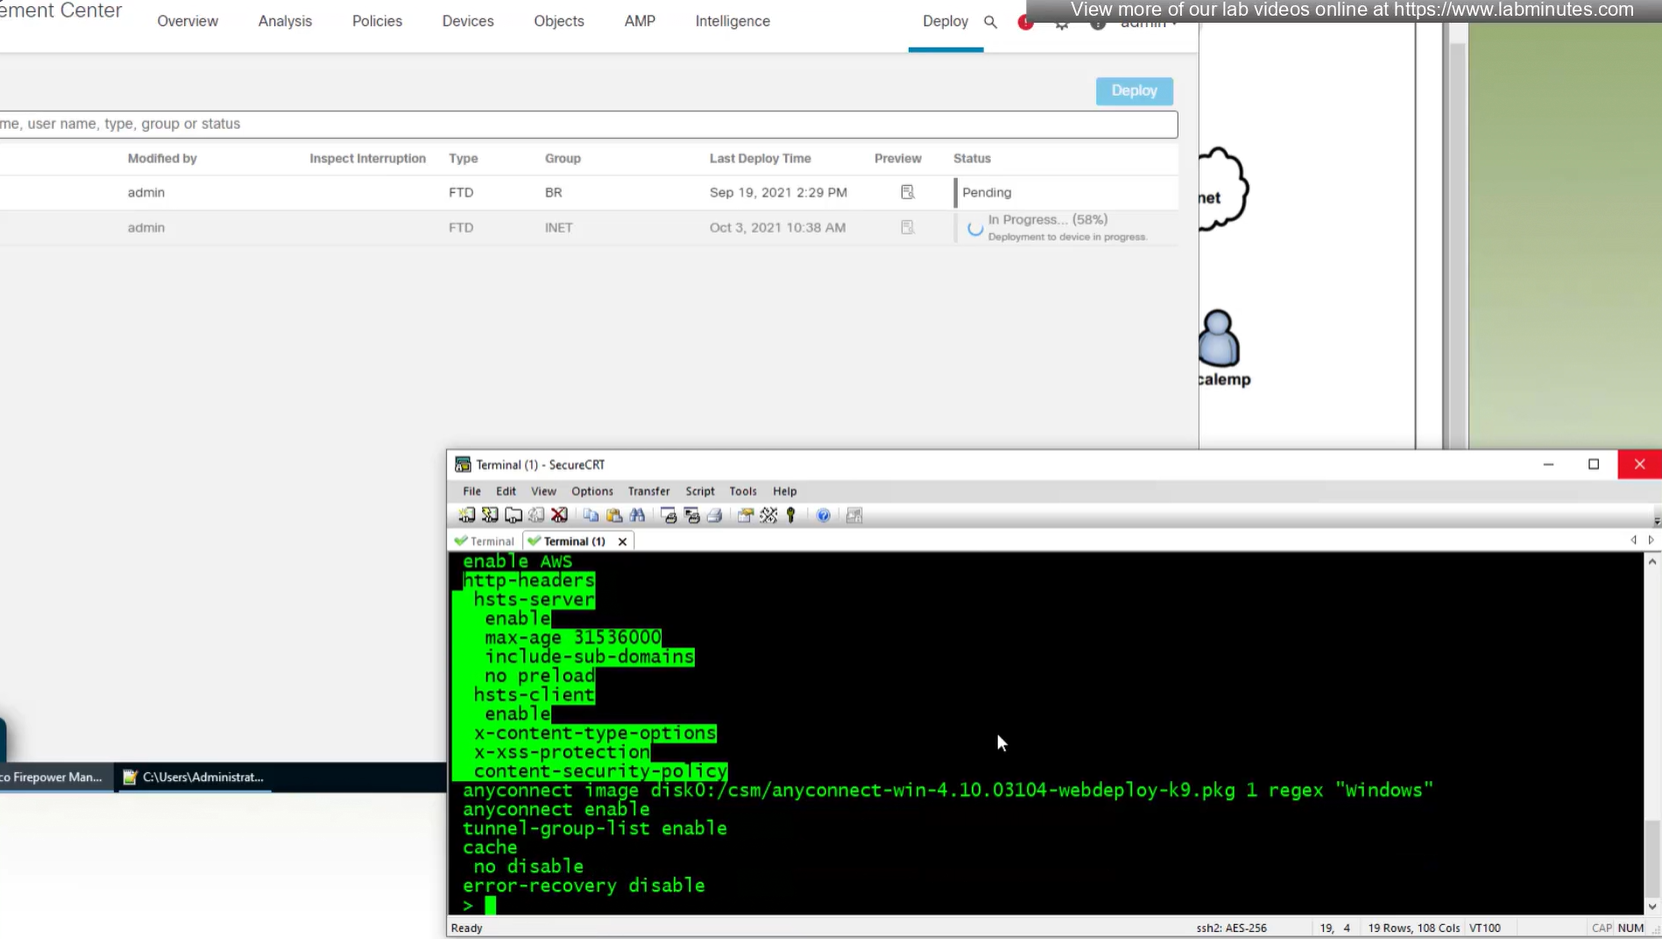Click the blue Help question mark icon
1662x939 pixels.
[x=823, y=515]
